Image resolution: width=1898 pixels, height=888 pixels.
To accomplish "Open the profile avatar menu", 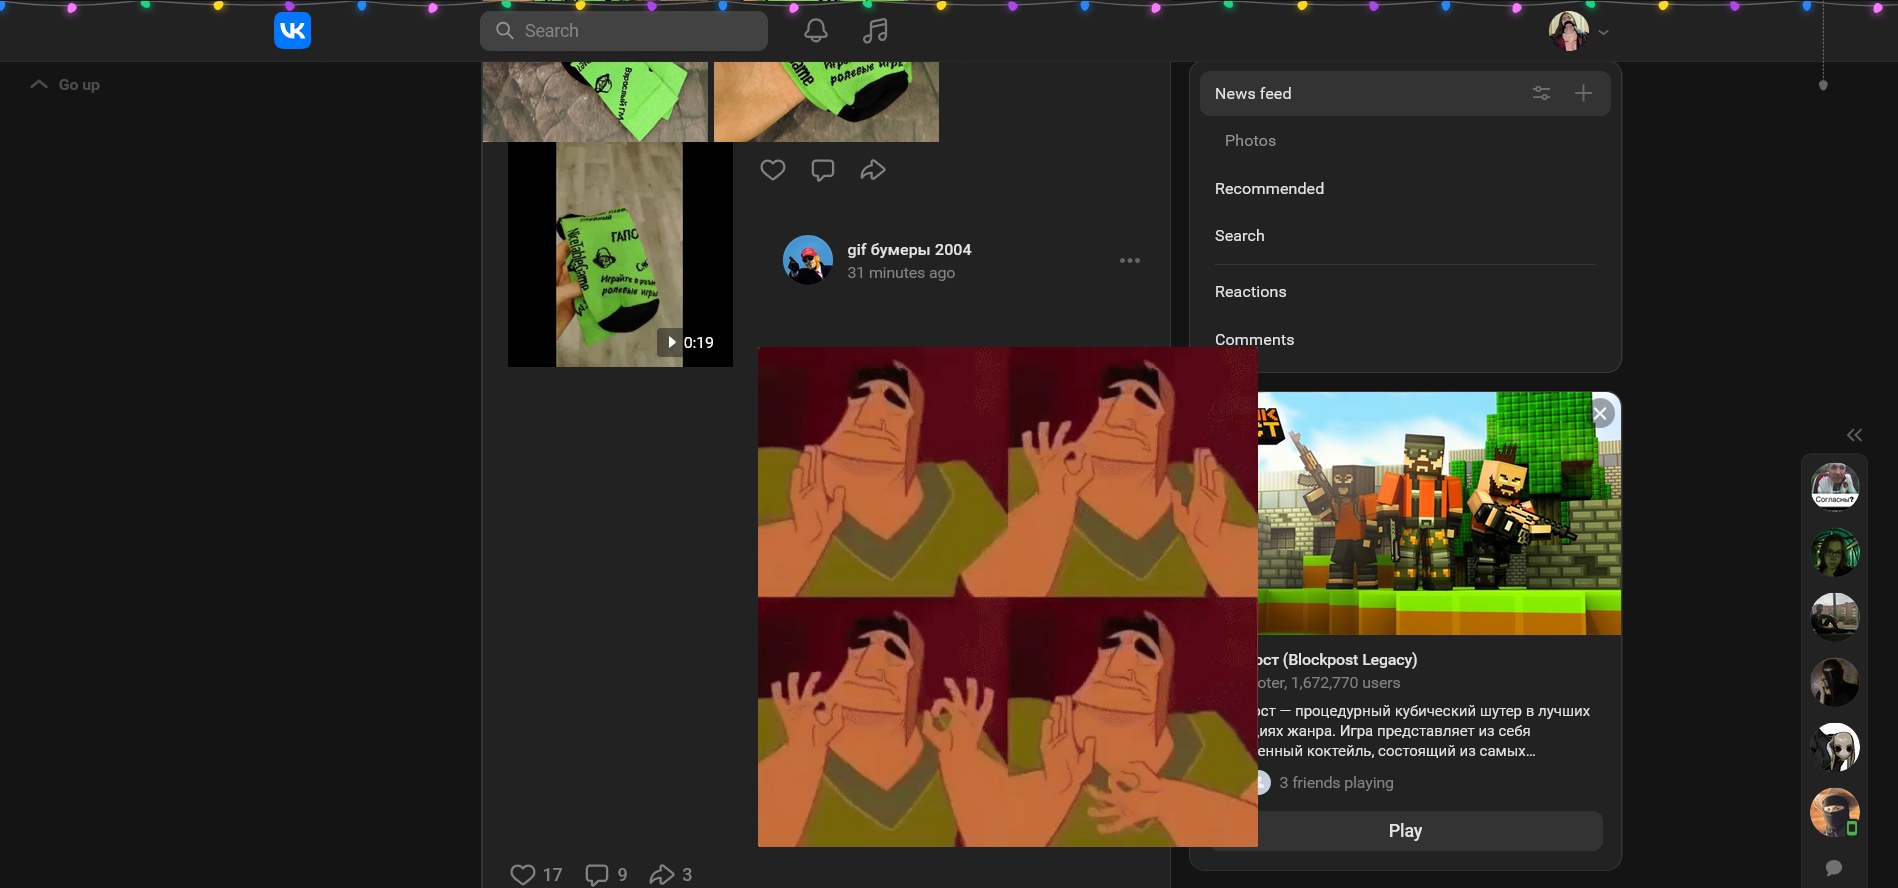I will point(1579,31).
